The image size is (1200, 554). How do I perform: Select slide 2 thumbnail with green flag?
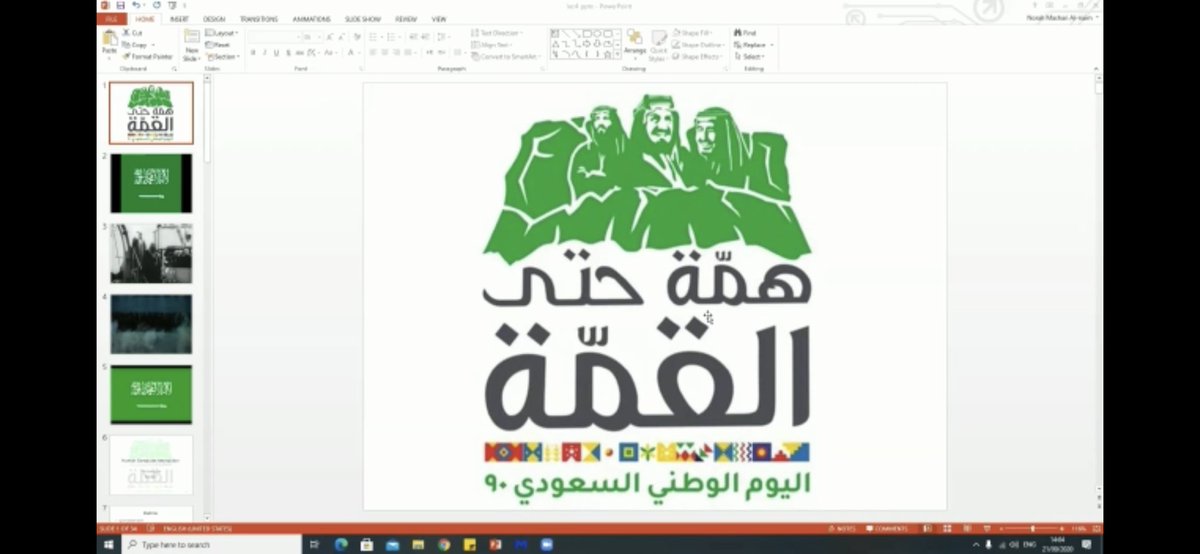click(x=151, y=183)
